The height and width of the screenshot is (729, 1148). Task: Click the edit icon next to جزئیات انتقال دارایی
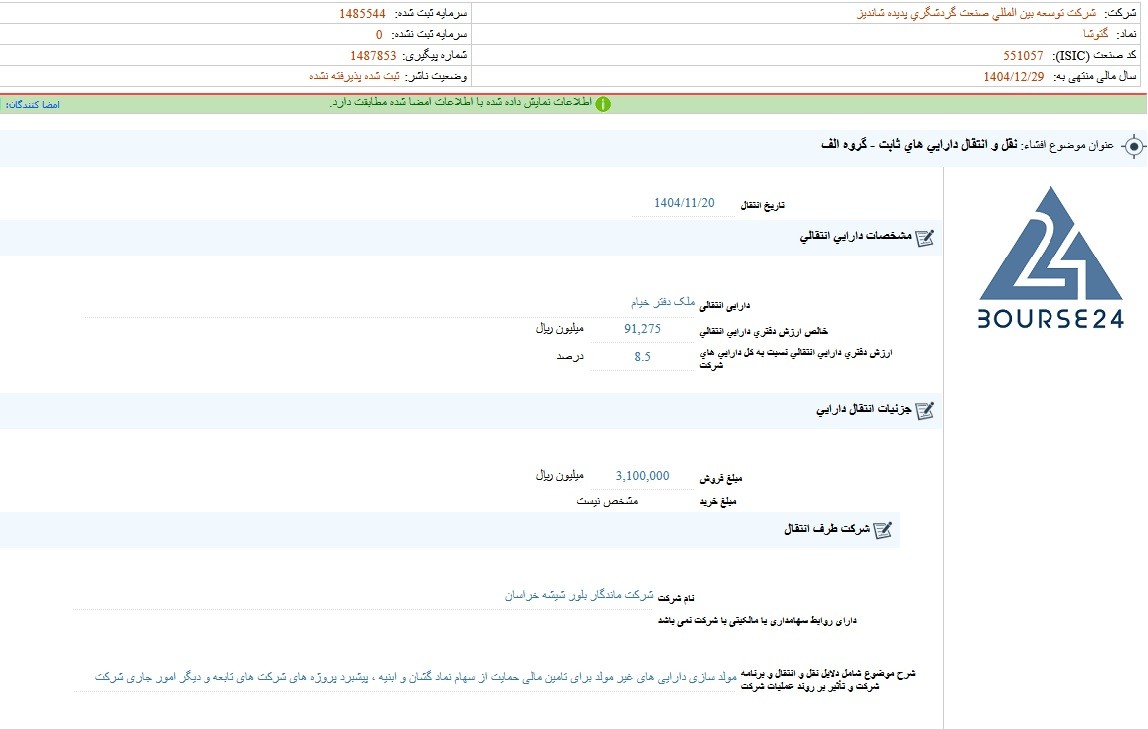pos(925,411)
